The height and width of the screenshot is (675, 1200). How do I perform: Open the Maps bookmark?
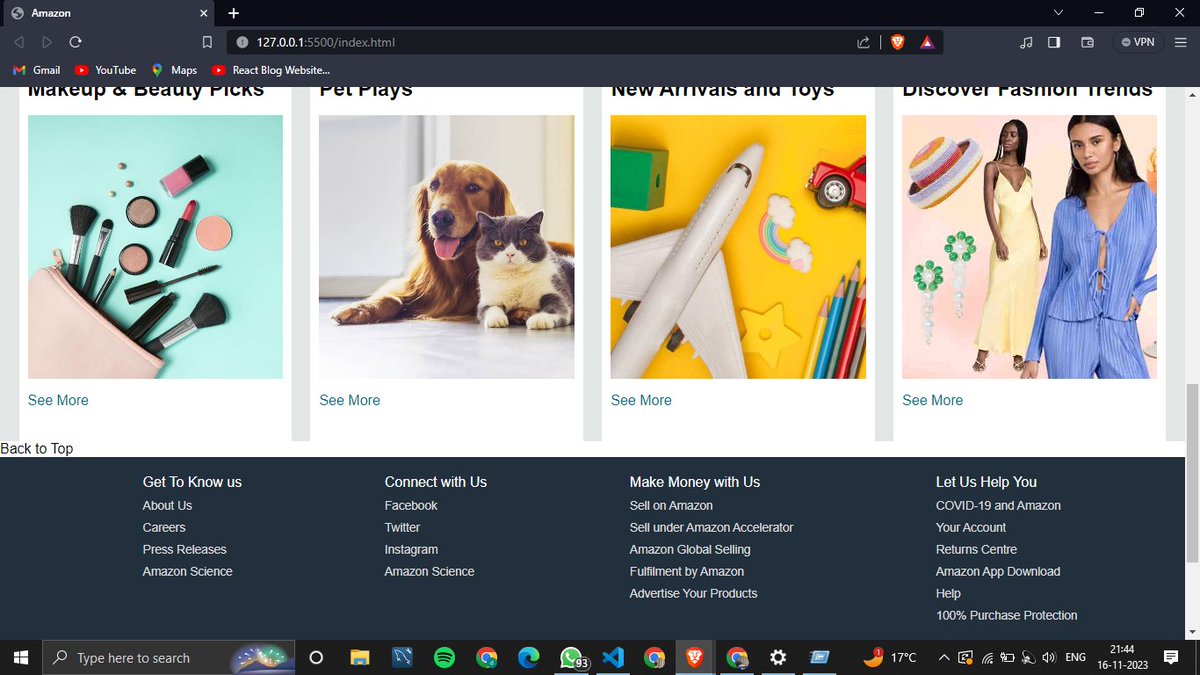coord(174,70)
